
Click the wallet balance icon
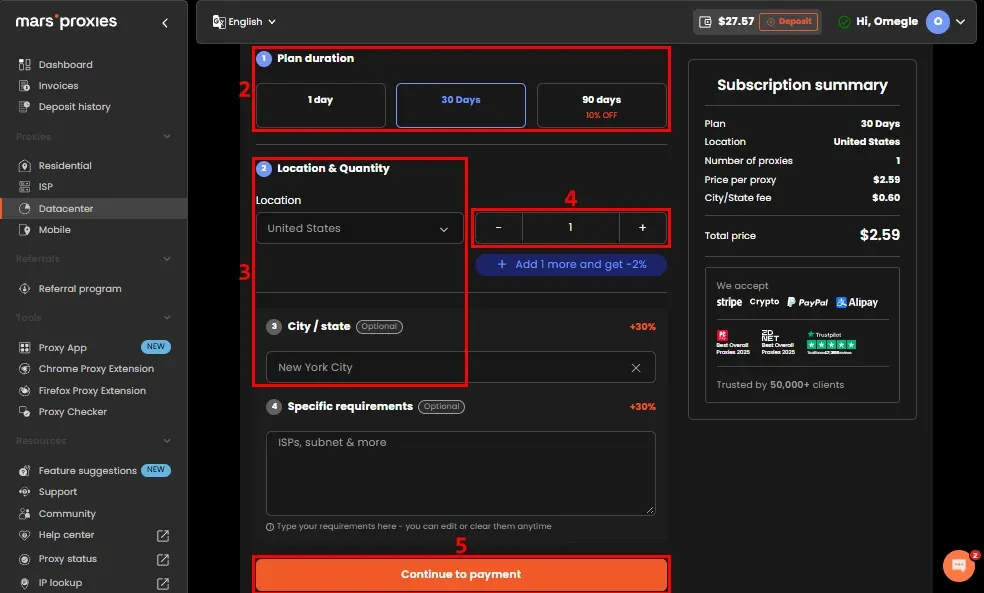pyautogui.click(x=705, y=22)
